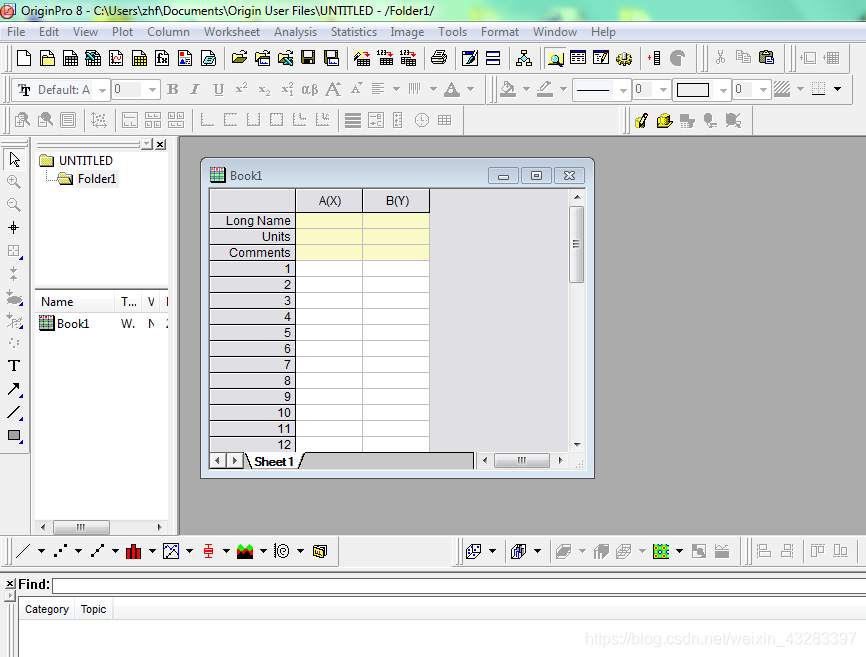Select the Screen Reader crosshair tool
The width and height of the screenshot is (866, 657).
click(14, 227)
